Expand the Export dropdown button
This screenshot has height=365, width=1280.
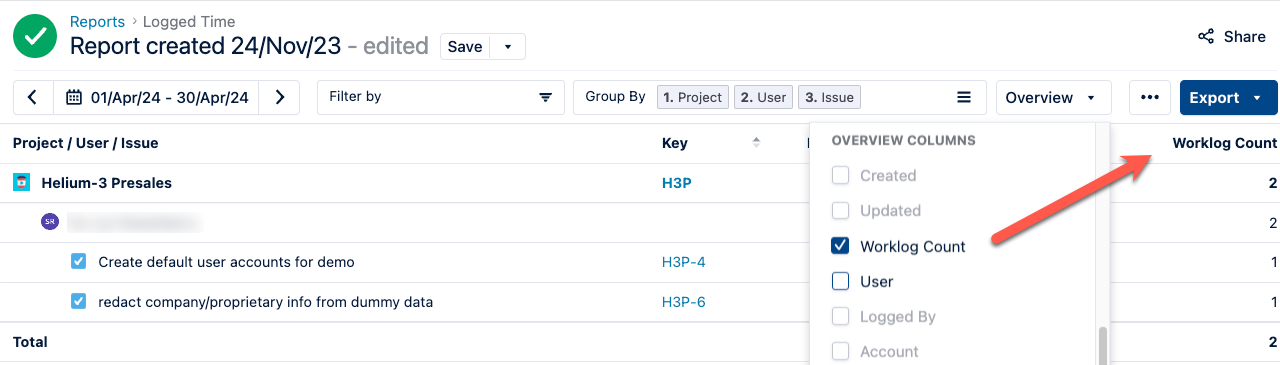tap(1229, 98)
